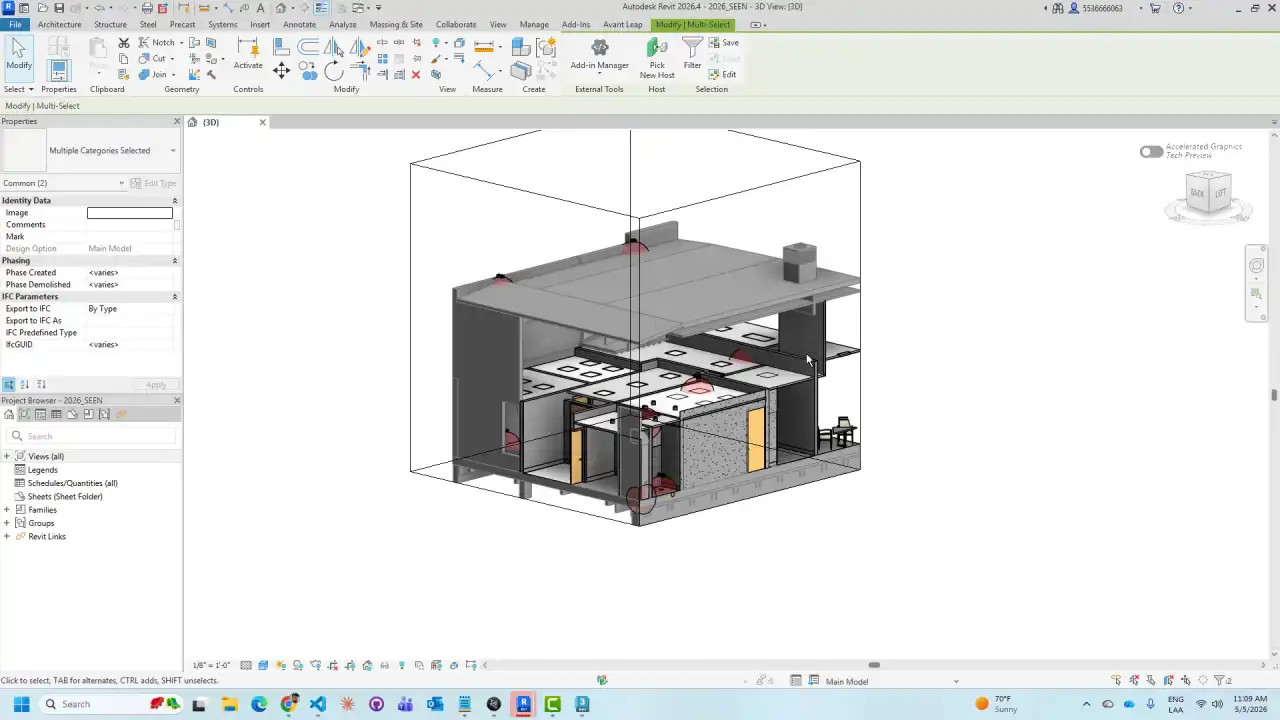
Task: Click the Rotate tool icon
Action: click(333, 71)
